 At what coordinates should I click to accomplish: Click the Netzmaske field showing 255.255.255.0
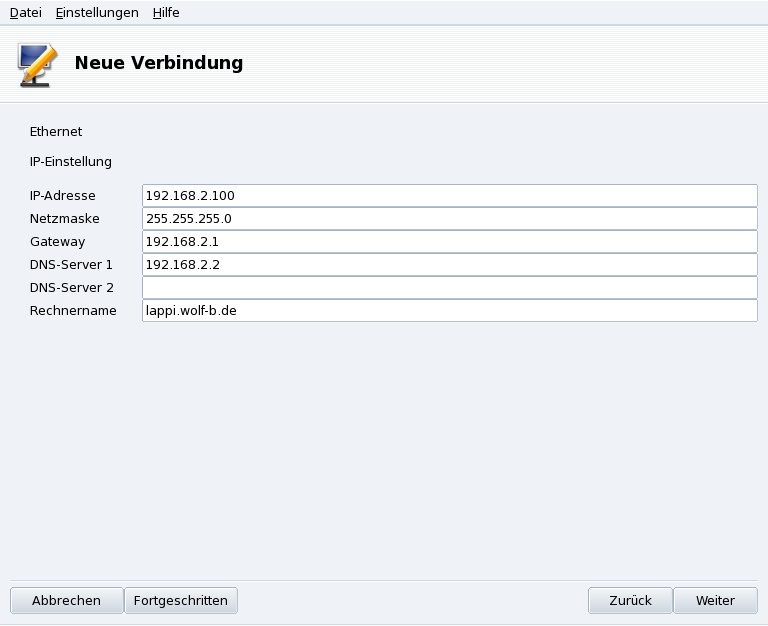click(x=450, y=218)
